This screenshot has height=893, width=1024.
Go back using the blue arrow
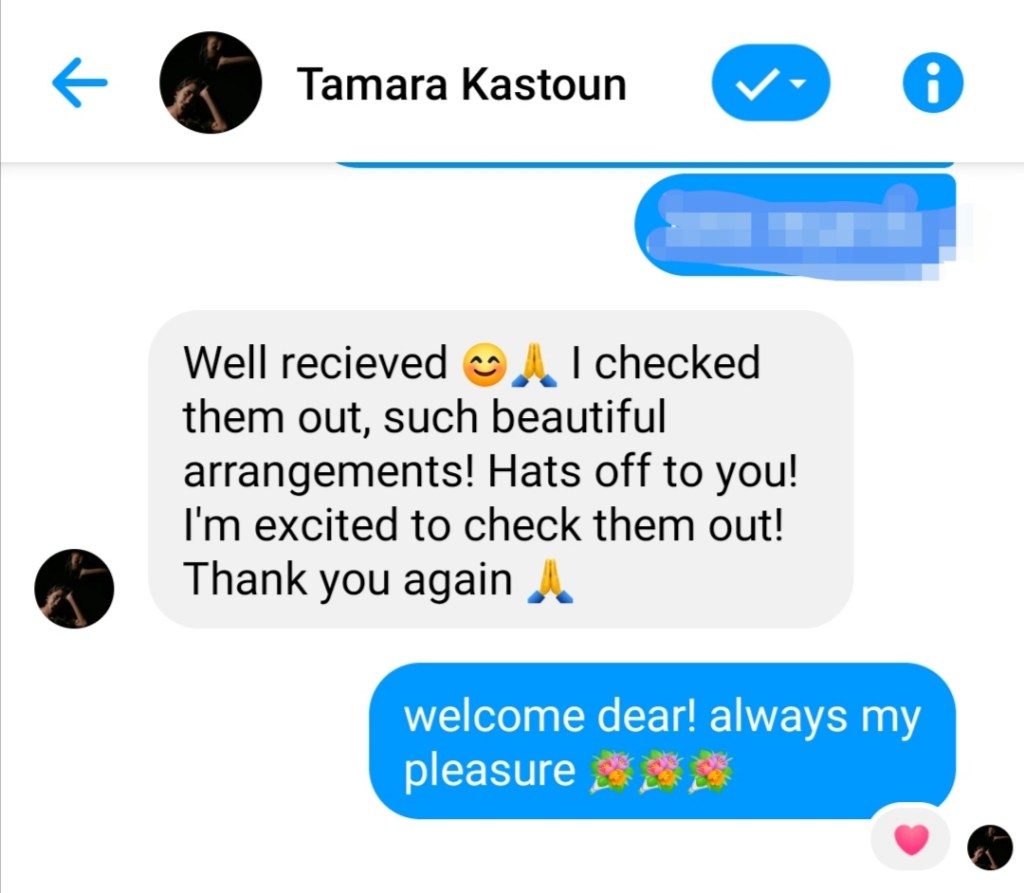point(79,83)
